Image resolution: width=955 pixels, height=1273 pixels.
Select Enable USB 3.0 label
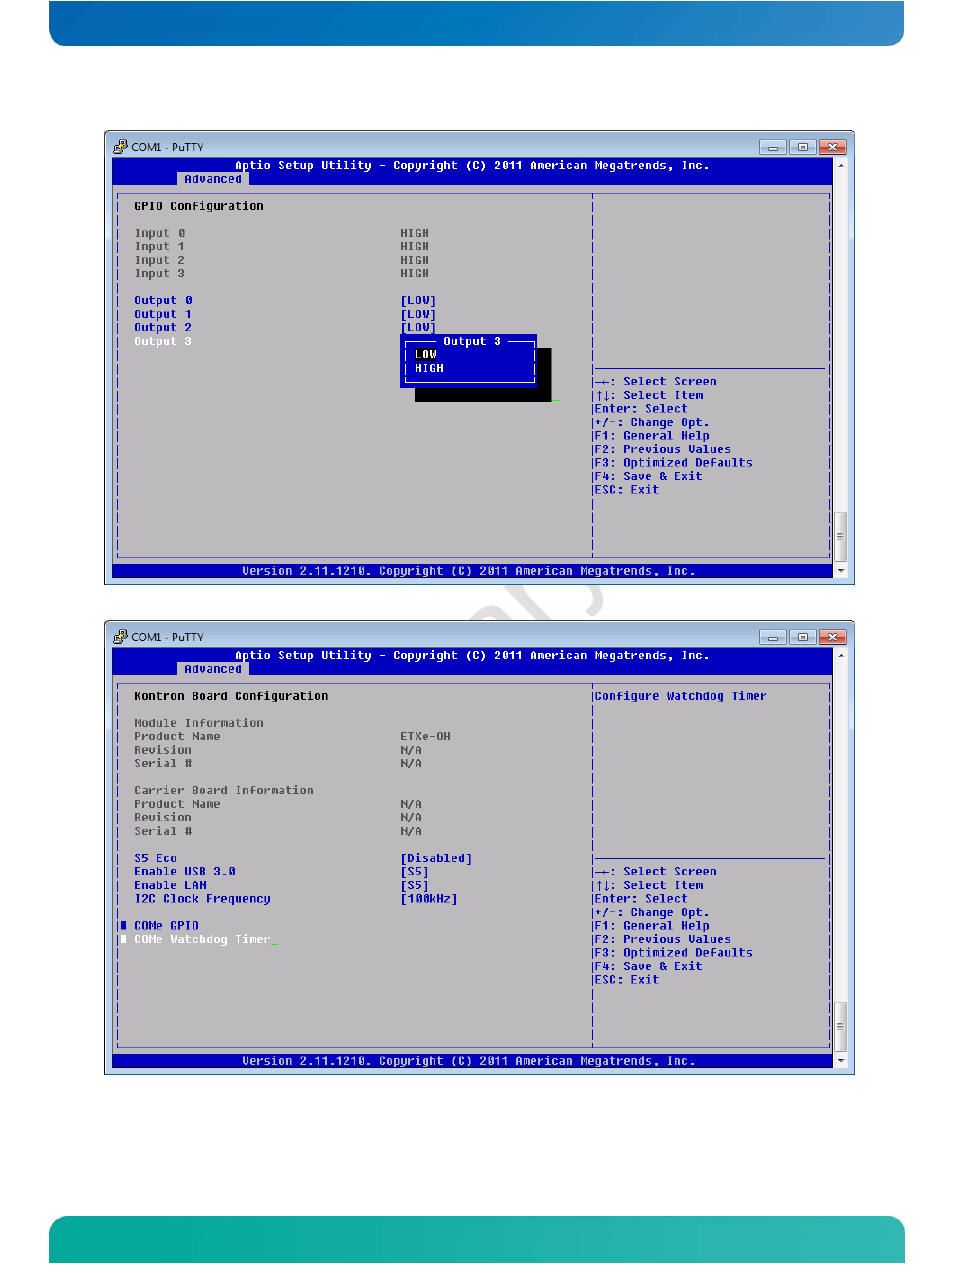tap(185, 871)
